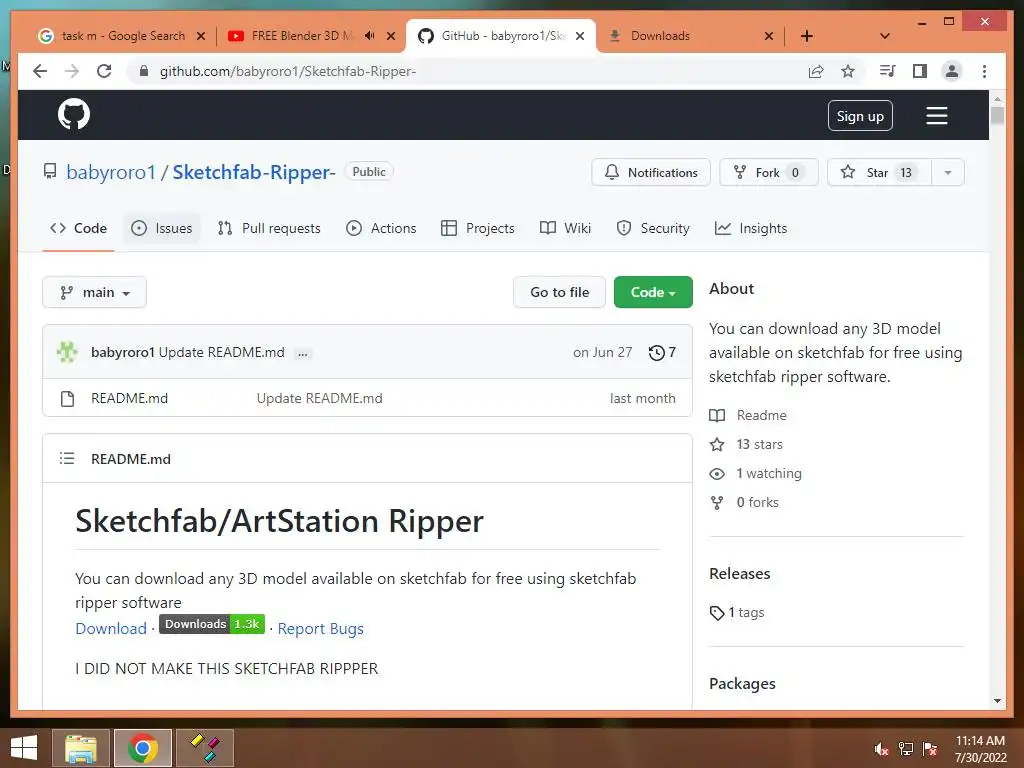Open the GitHub hamburger menu

[x=936, y=116]
